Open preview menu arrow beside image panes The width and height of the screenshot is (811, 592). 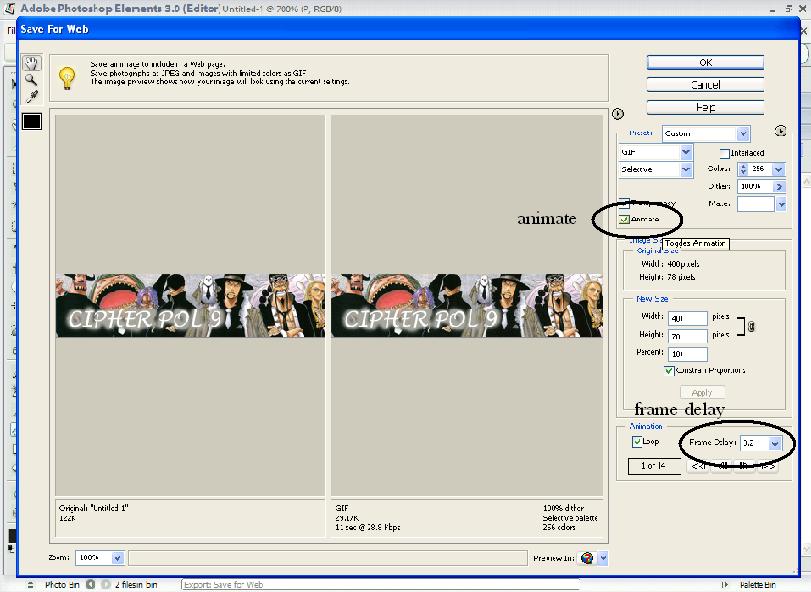pos(618,114)
